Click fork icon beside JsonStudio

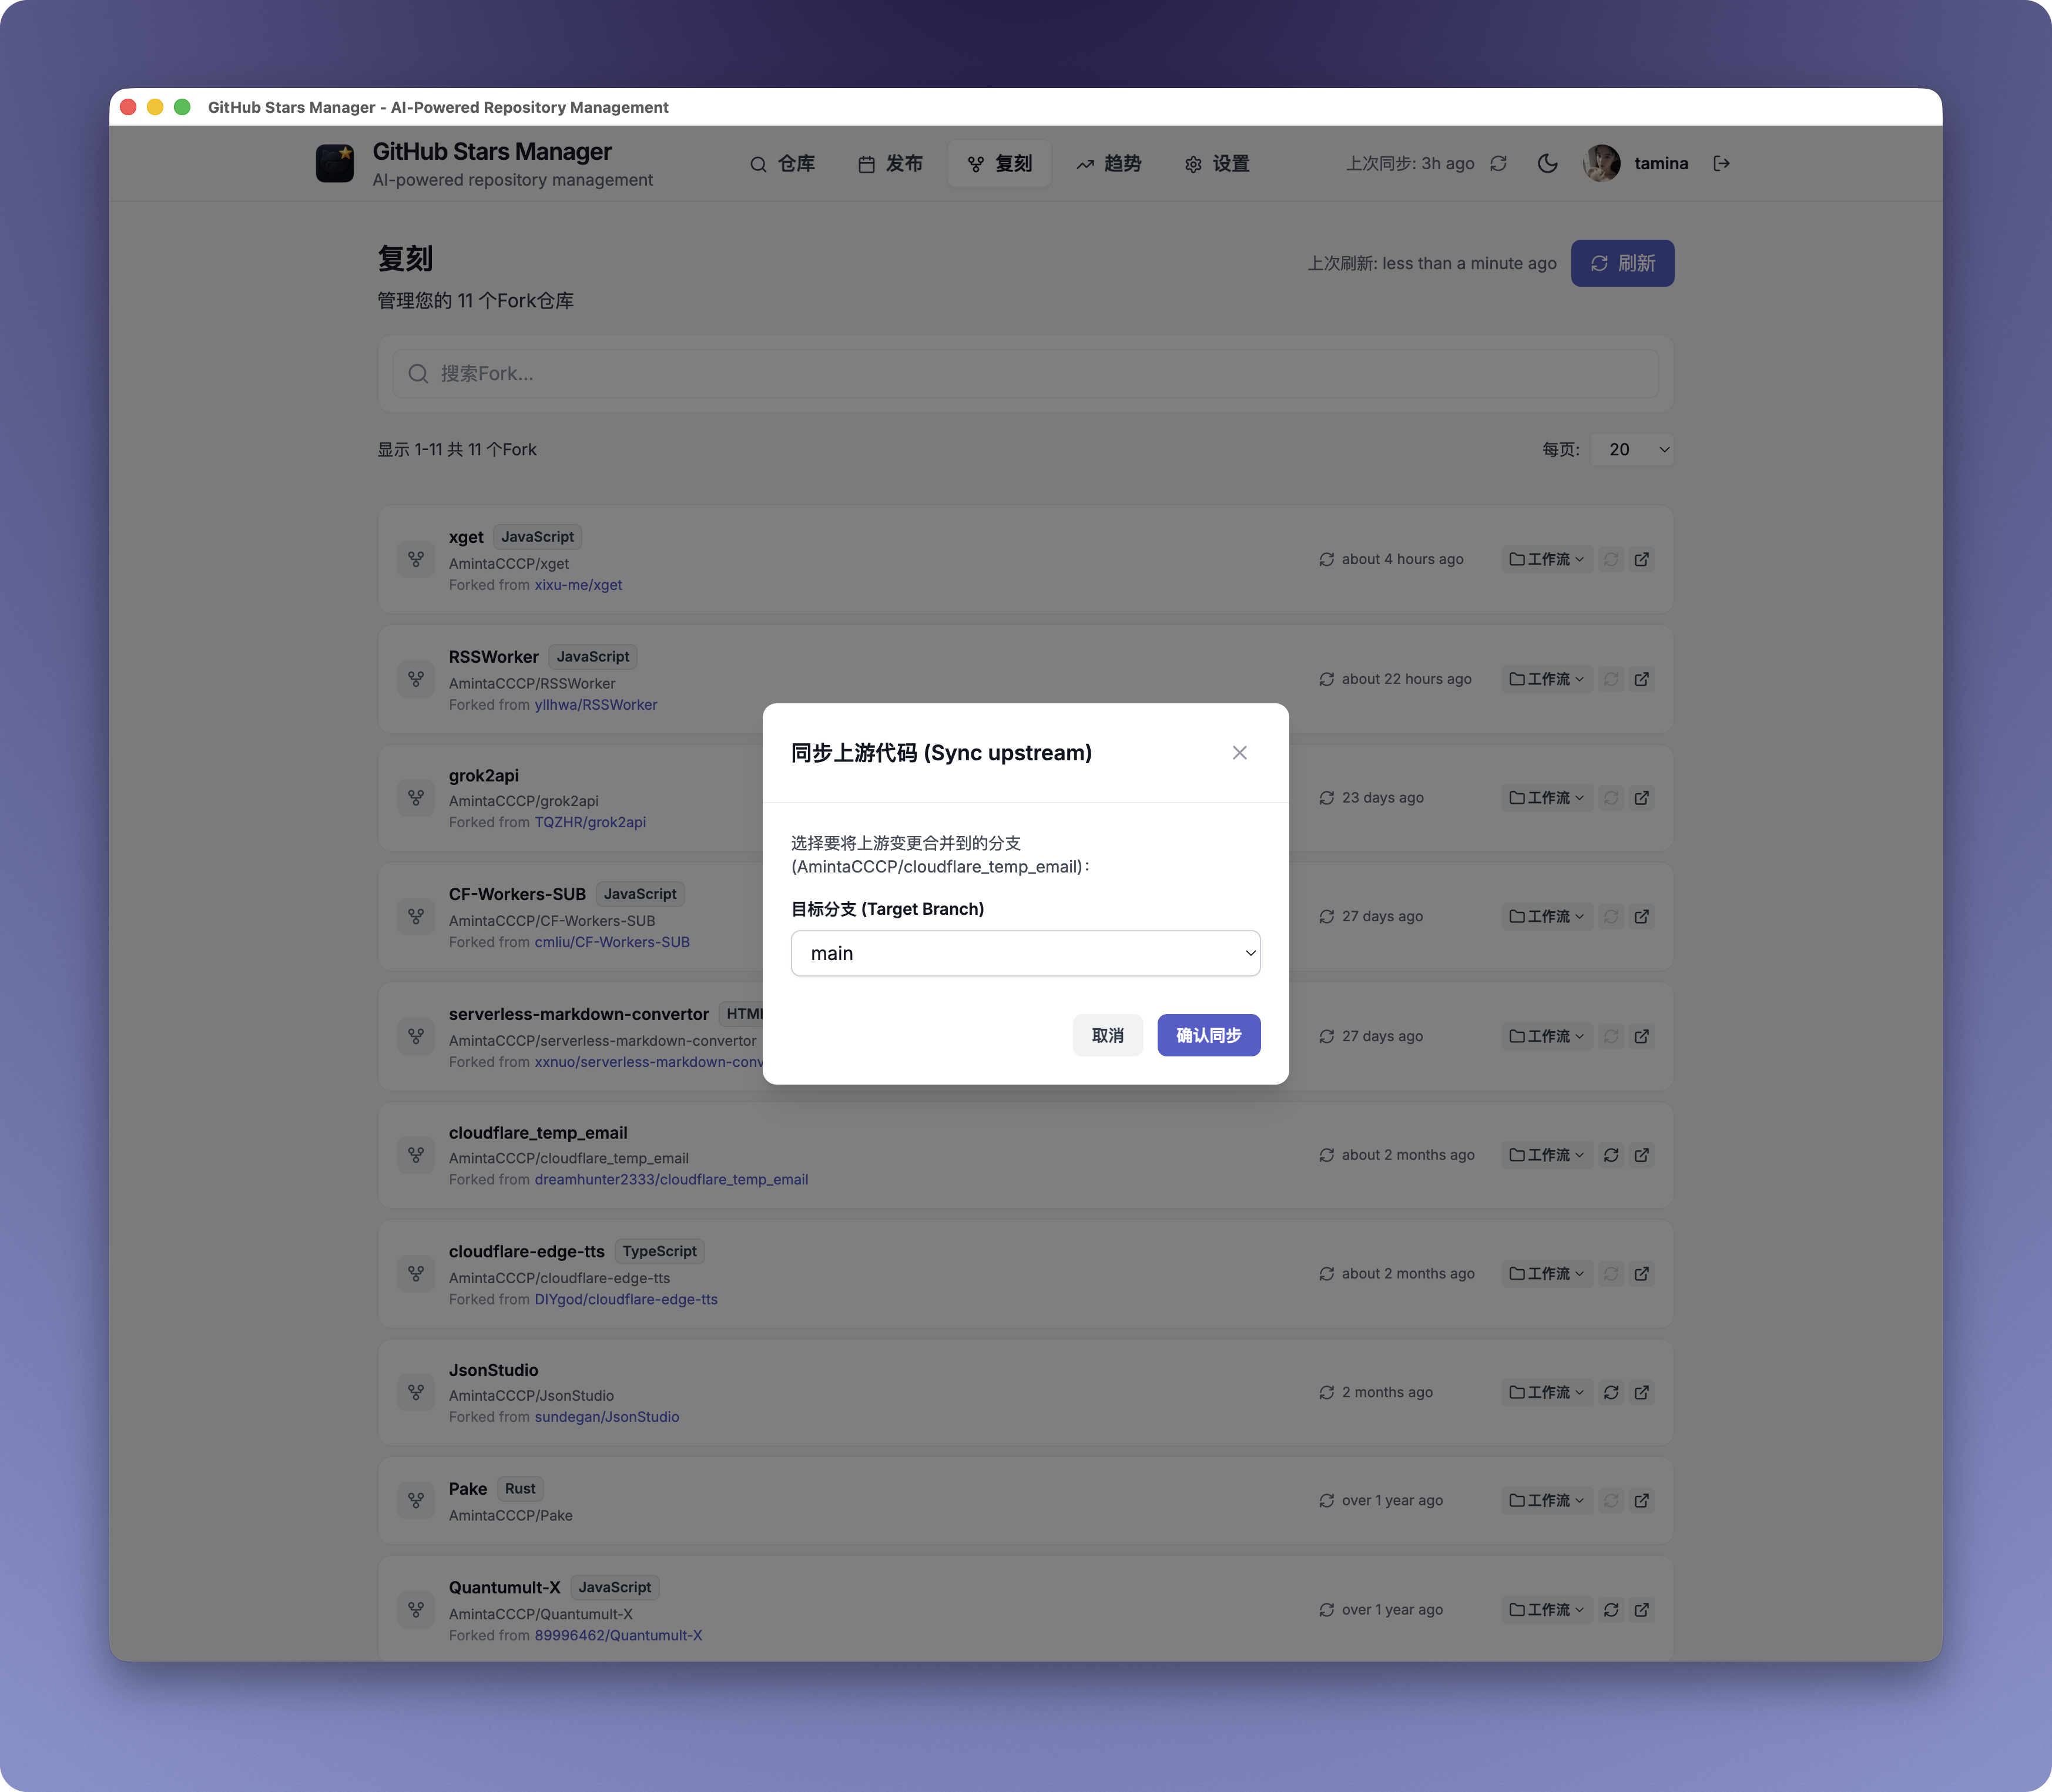[416, 1393]
